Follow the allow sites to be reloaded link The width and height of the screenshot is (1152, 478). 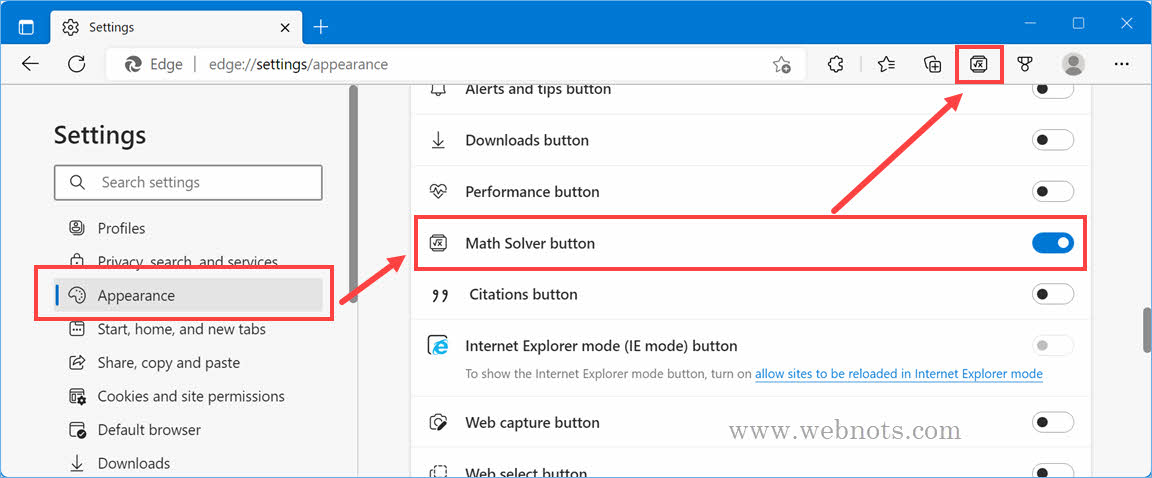(898, 374)
